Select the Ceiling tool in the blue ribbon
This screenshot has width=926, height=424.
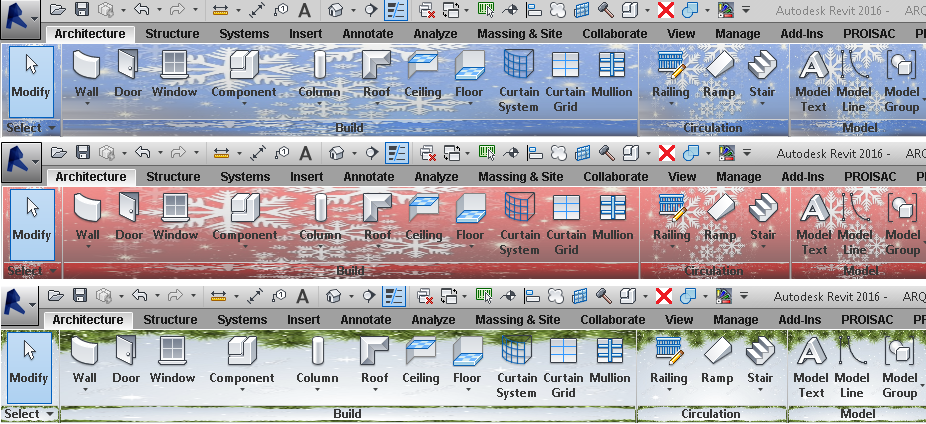click(x=423, y=75)
